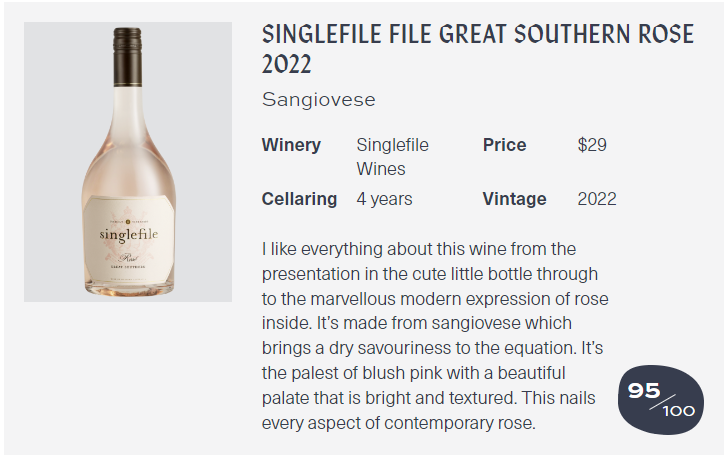Click the Singlefile rose bottle image
724x458 pixels.
tap(128, 162)
